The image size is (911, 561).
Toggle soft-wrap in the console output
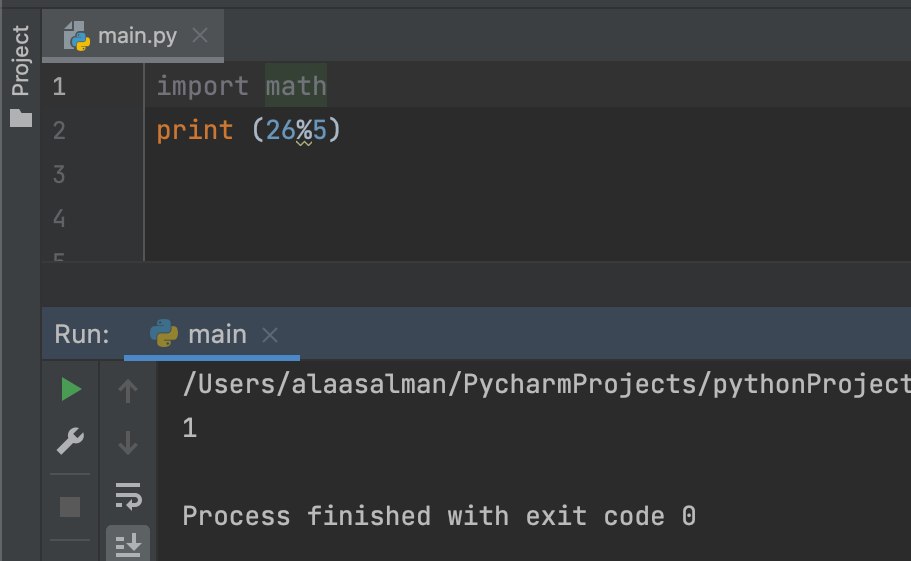(128, 496)
